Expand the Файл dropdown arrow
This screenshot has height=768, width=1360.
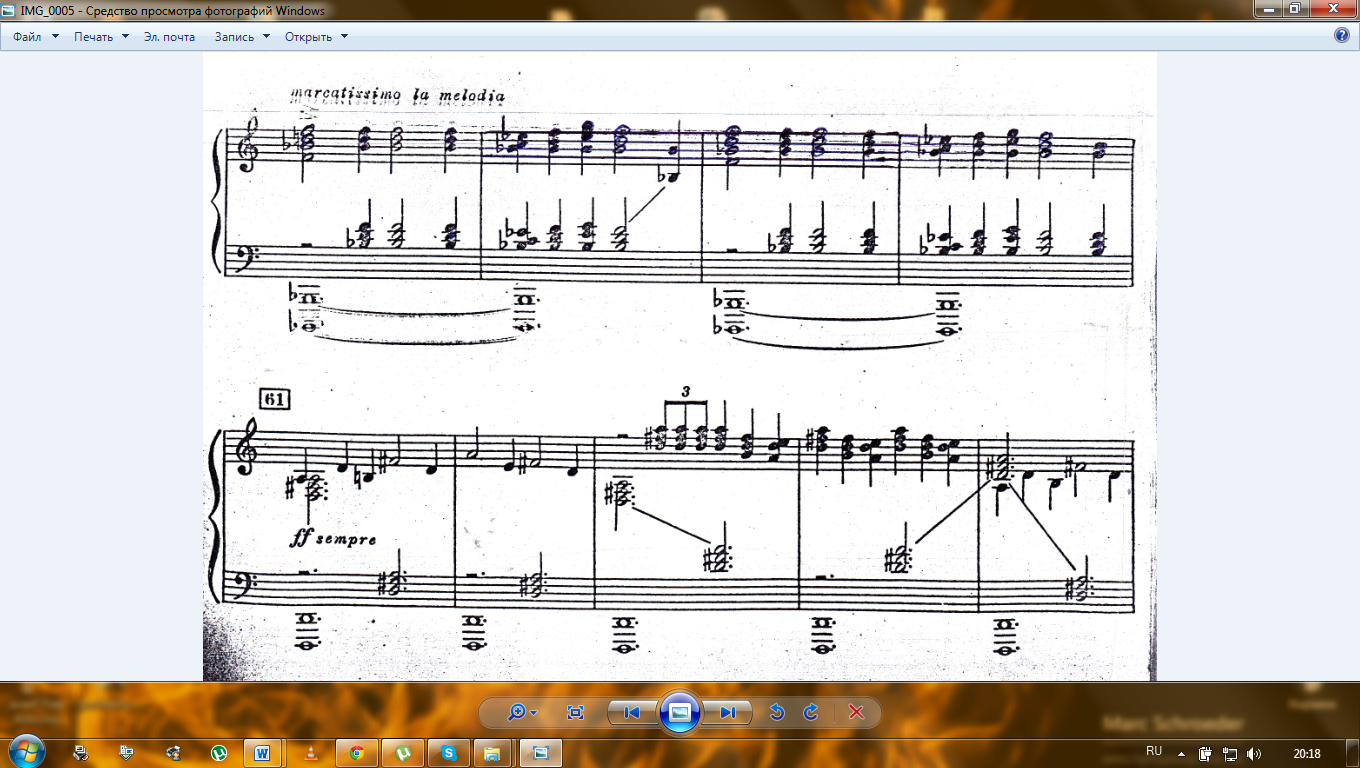[55, 36]
